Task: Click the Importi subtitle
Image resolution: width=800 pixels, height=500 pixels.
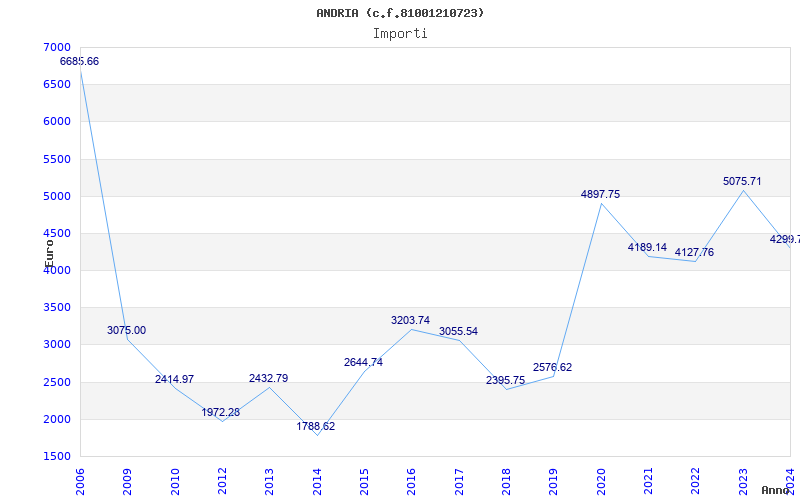Action: coord(400,33)
